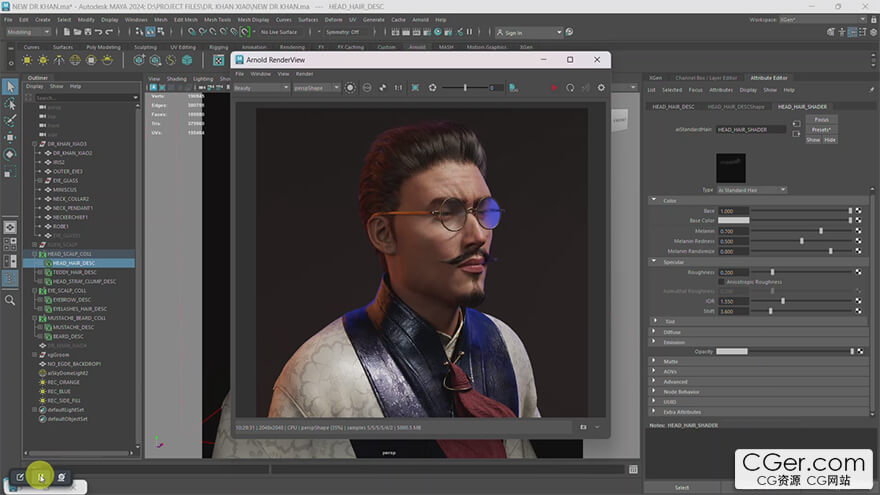Click checker map button next to Melanin
Viewport: 880px width, 495px height.
pyautogui.click(x=859, y=231)
